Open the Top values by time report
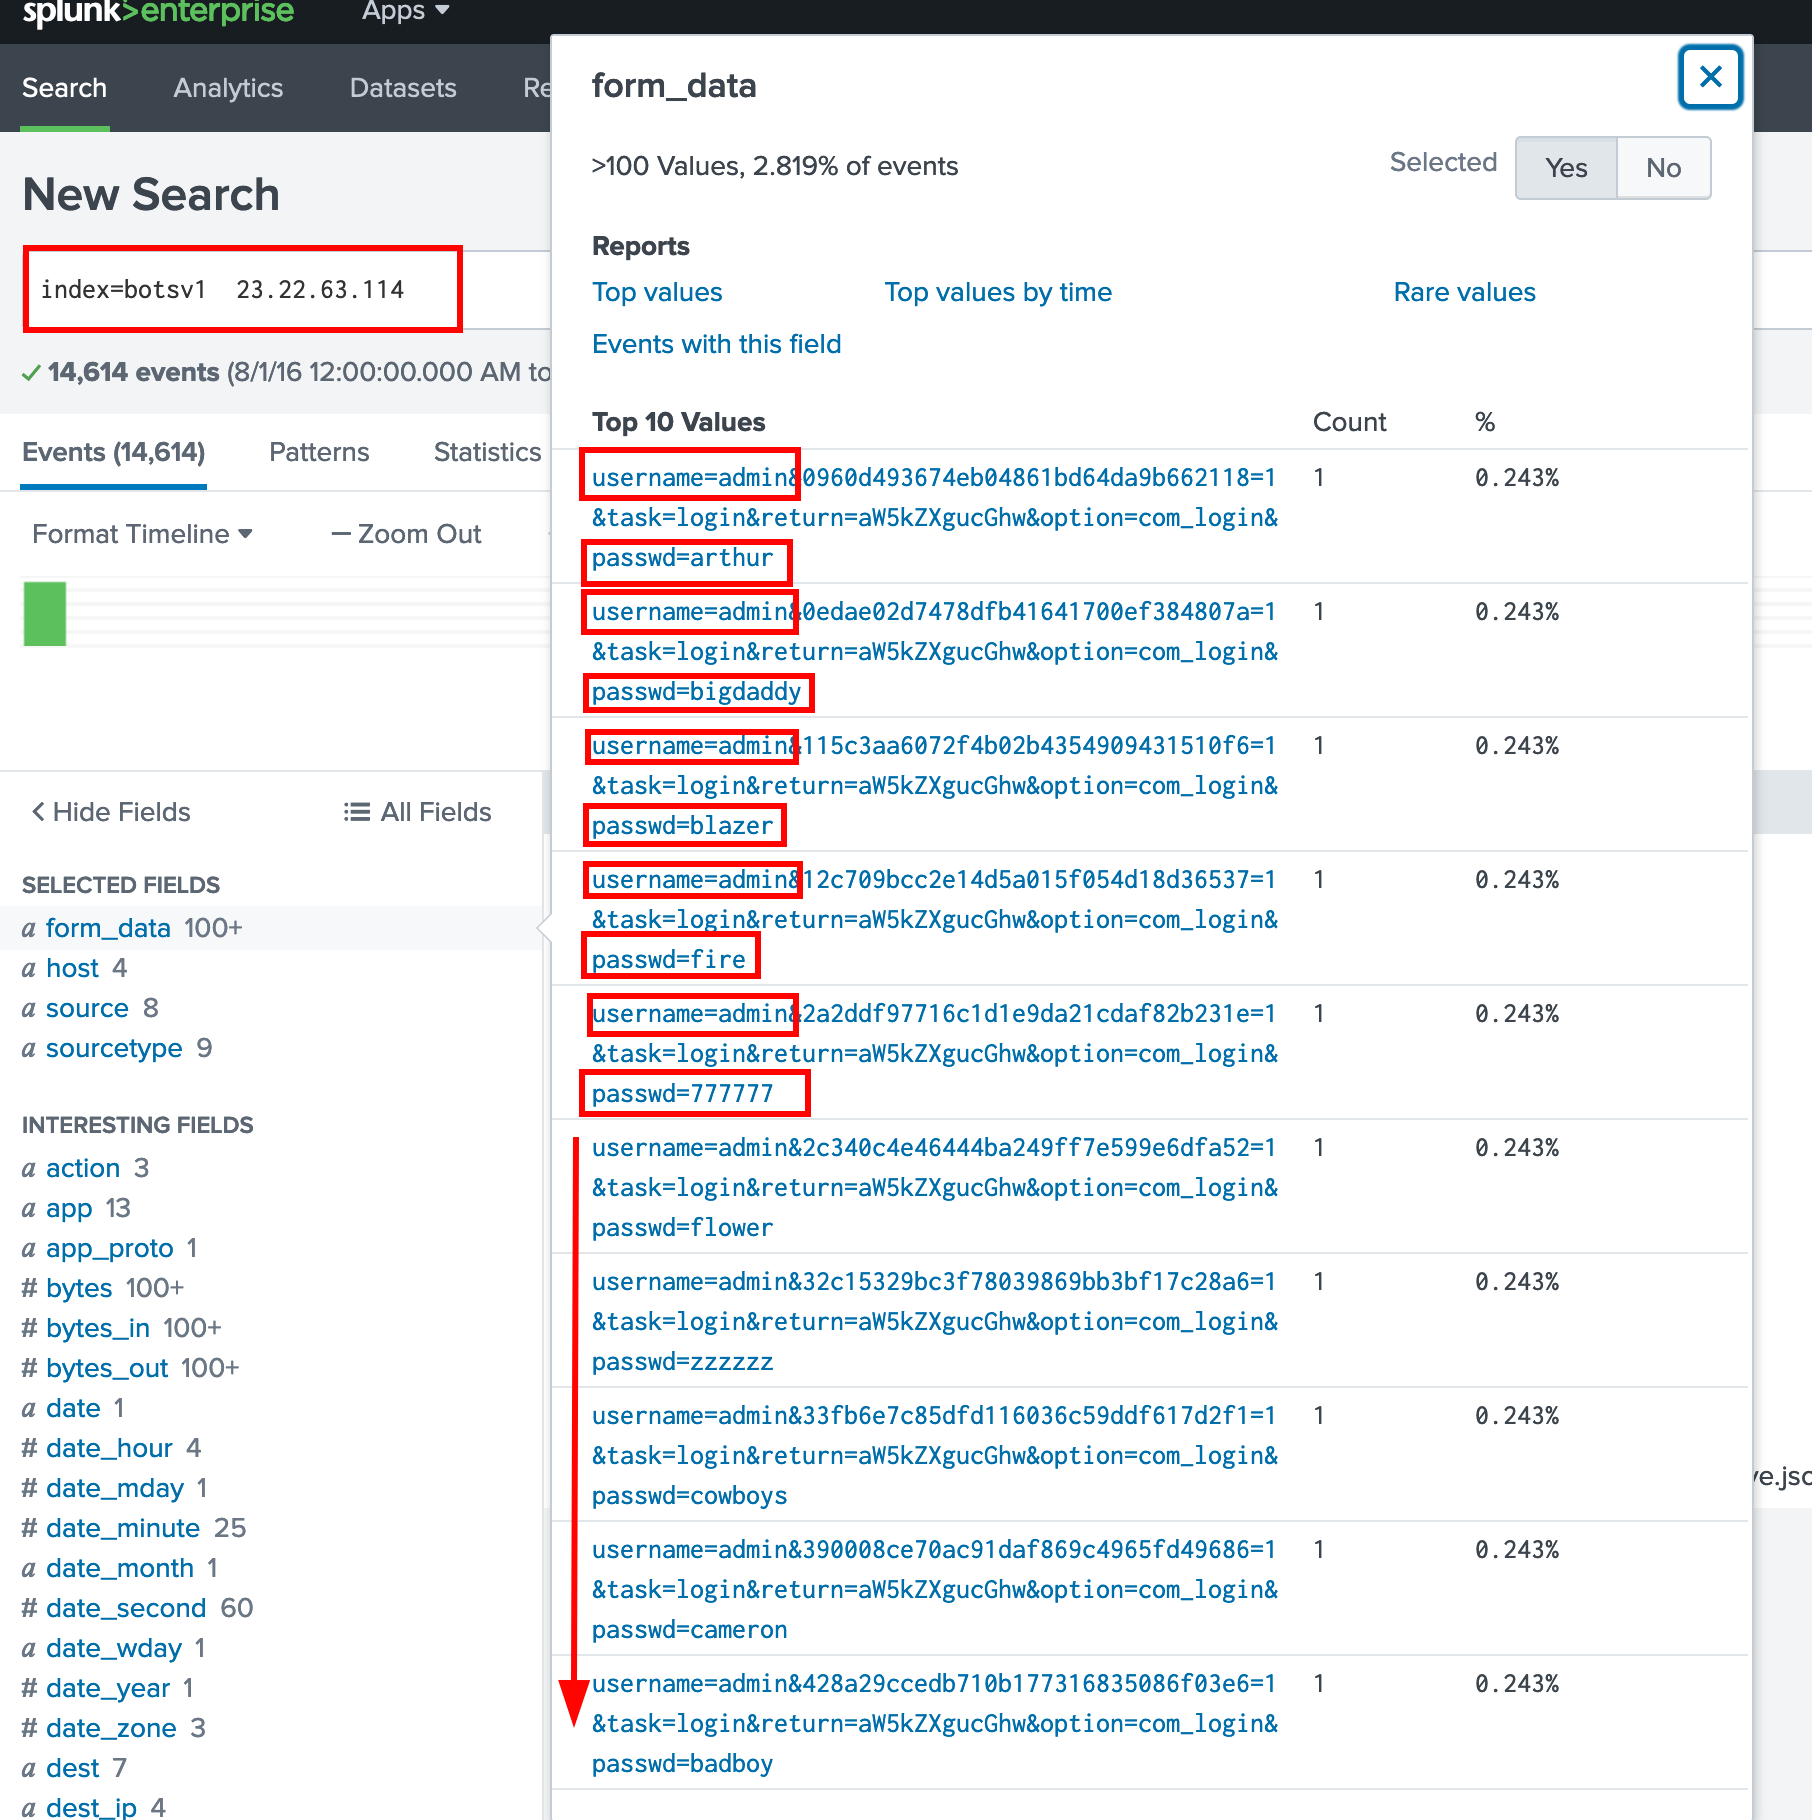The height and width of the screenshot is (1820, 1812). [x=997, y=292]
